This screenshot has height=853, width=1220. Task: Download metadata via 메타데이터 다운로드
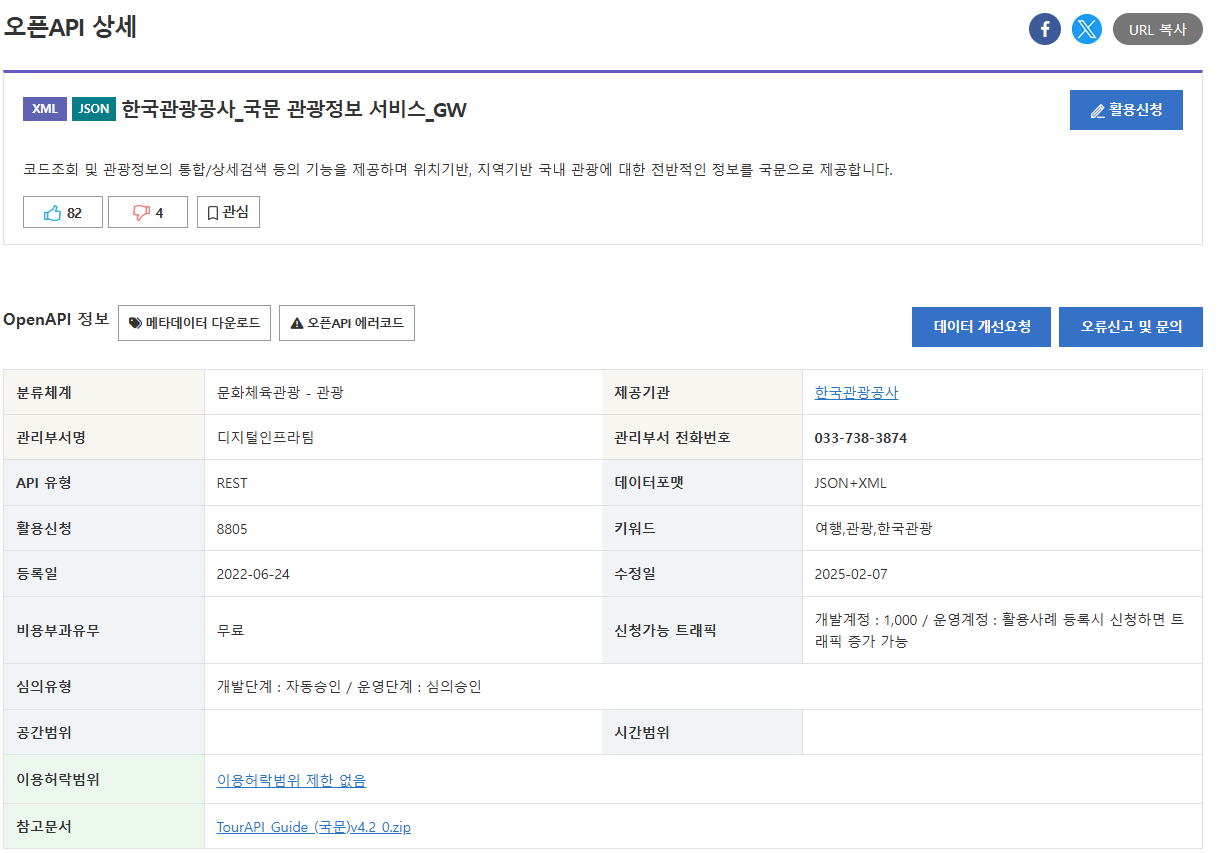point(194,323)
